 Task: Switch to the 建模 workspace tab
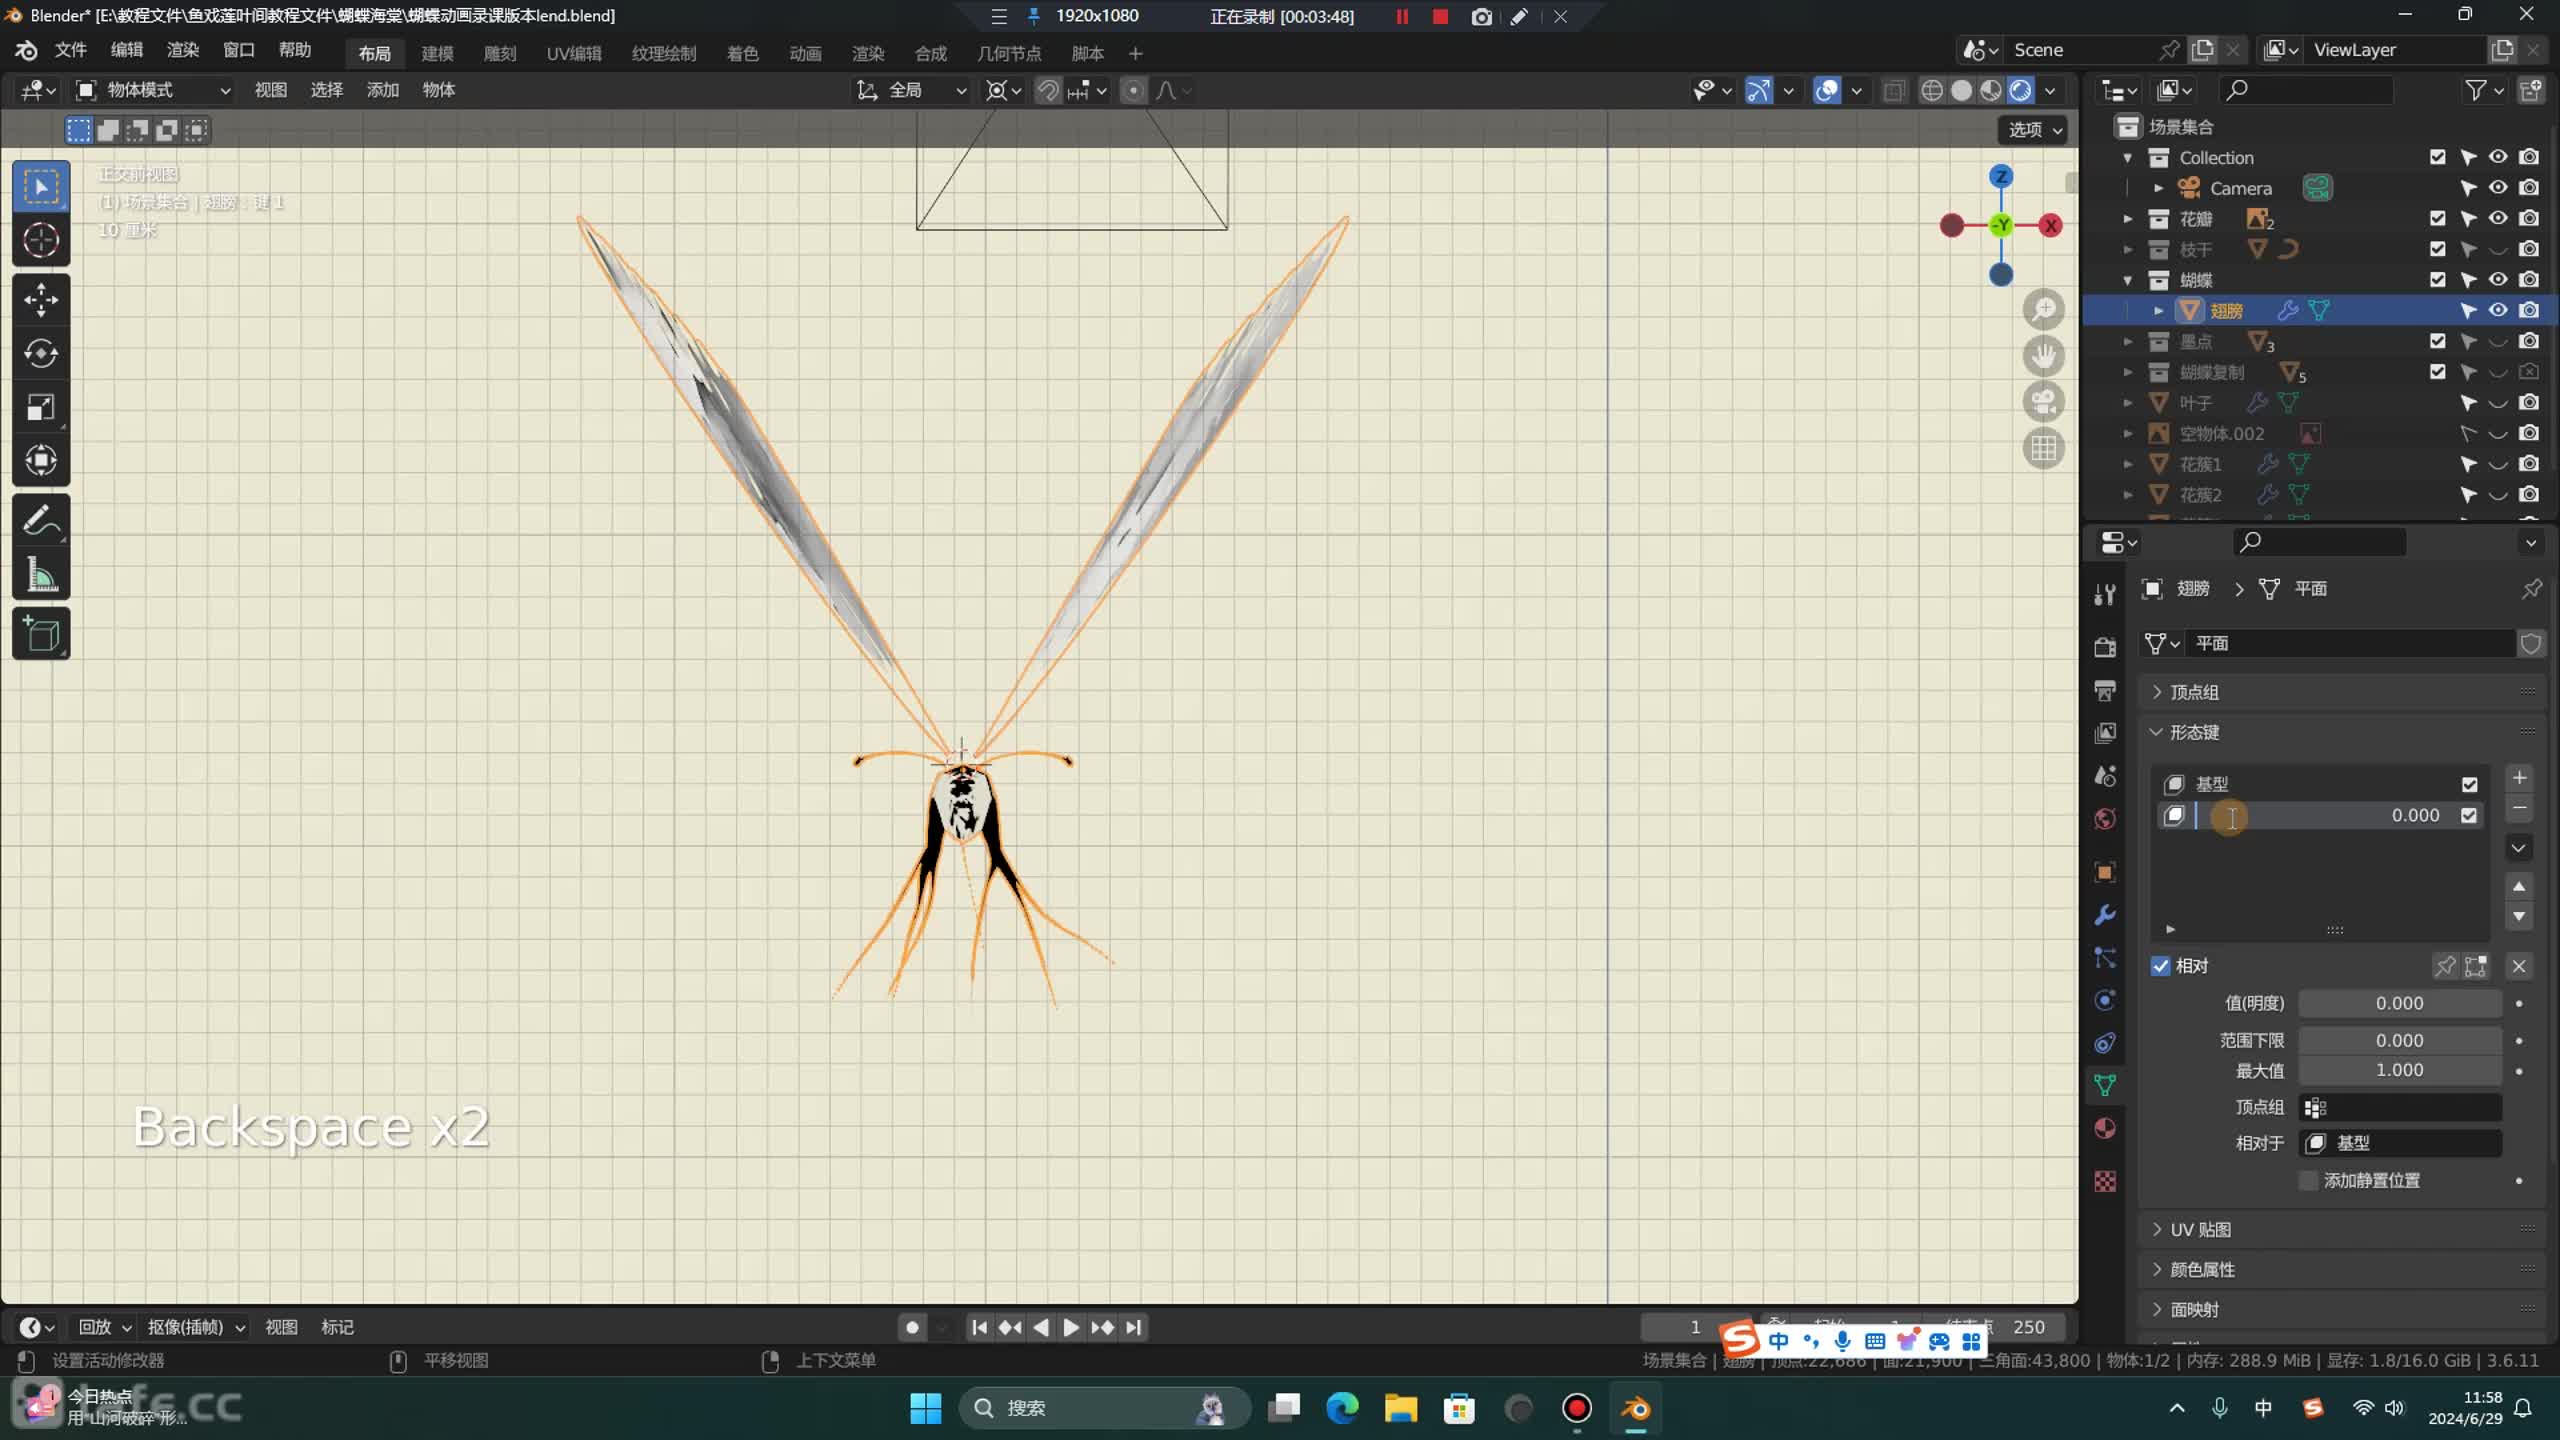437,54
